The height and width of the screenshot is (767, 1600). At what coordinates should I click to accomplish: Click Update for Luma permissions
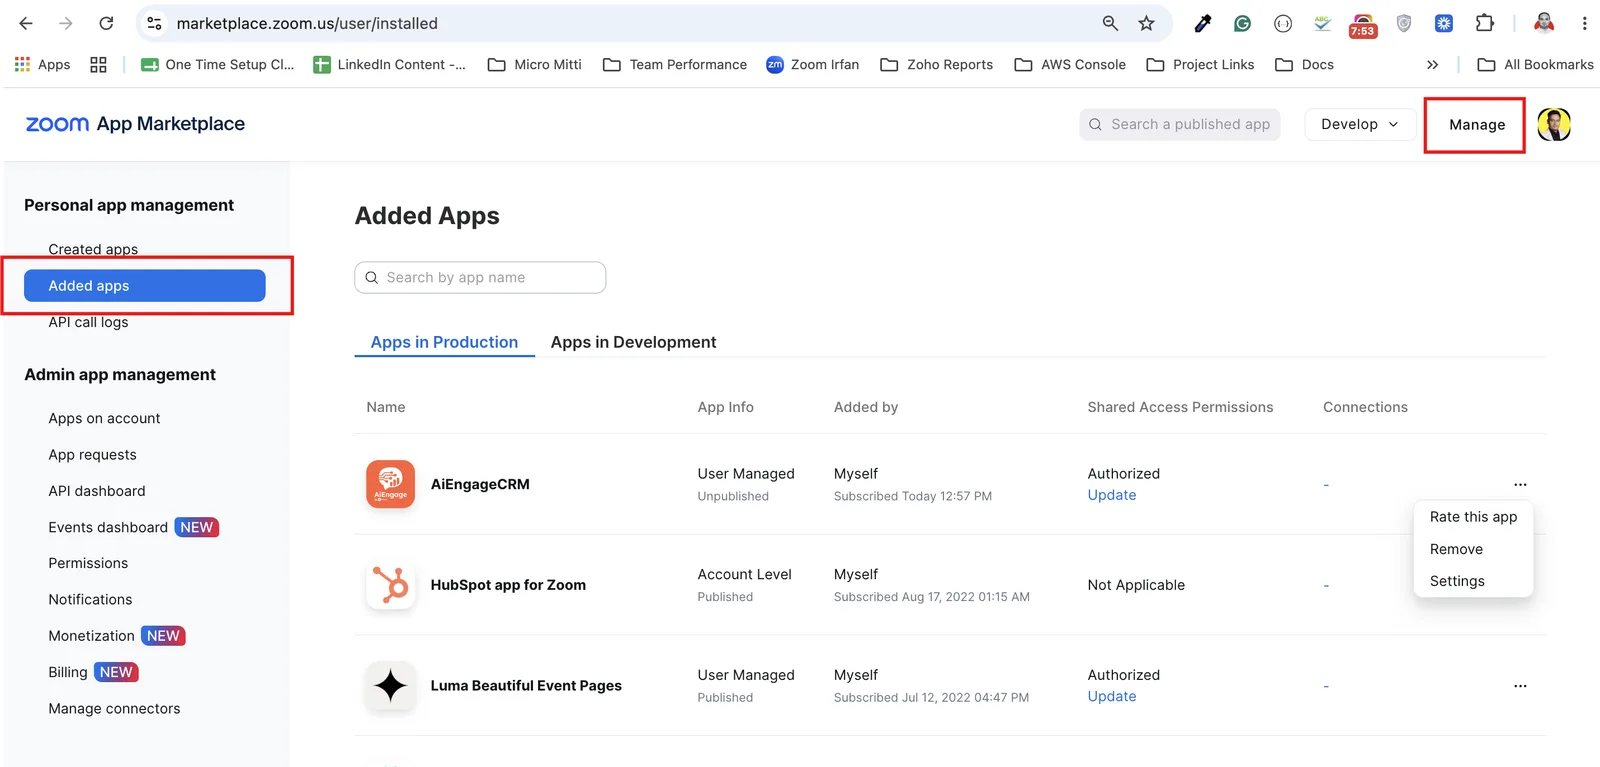tap(1112, 696)
